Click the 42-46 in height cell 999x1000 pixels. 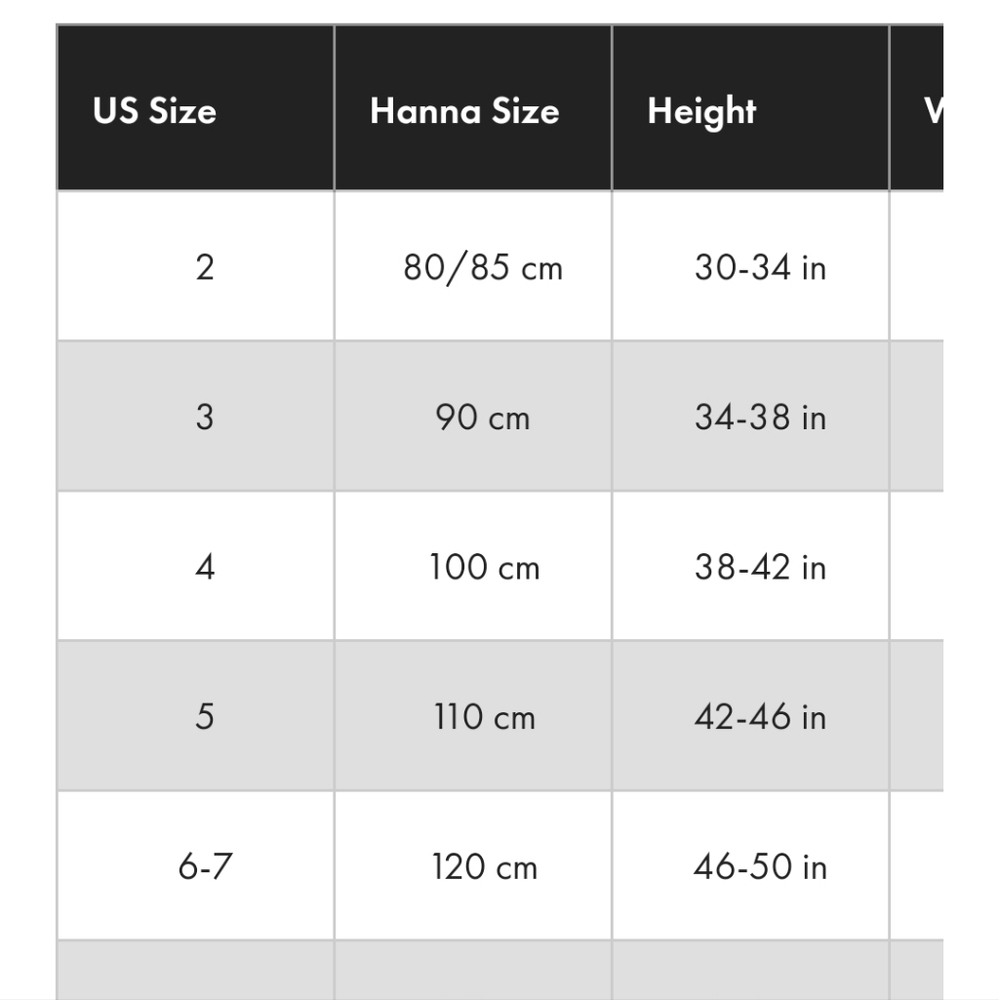tap(750, 716)
